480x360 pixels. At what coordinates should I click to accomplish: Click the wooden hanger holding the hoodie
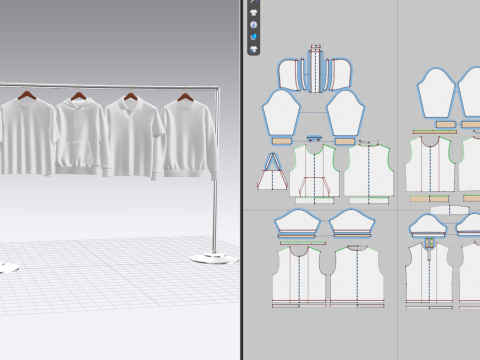coord(78,96)
